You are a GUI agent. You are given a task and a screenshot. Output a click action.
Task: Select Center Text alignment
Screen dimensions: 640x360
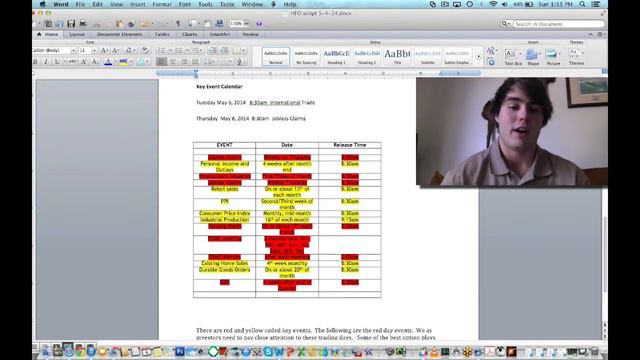pyautogui.click(x=173, y=62)
